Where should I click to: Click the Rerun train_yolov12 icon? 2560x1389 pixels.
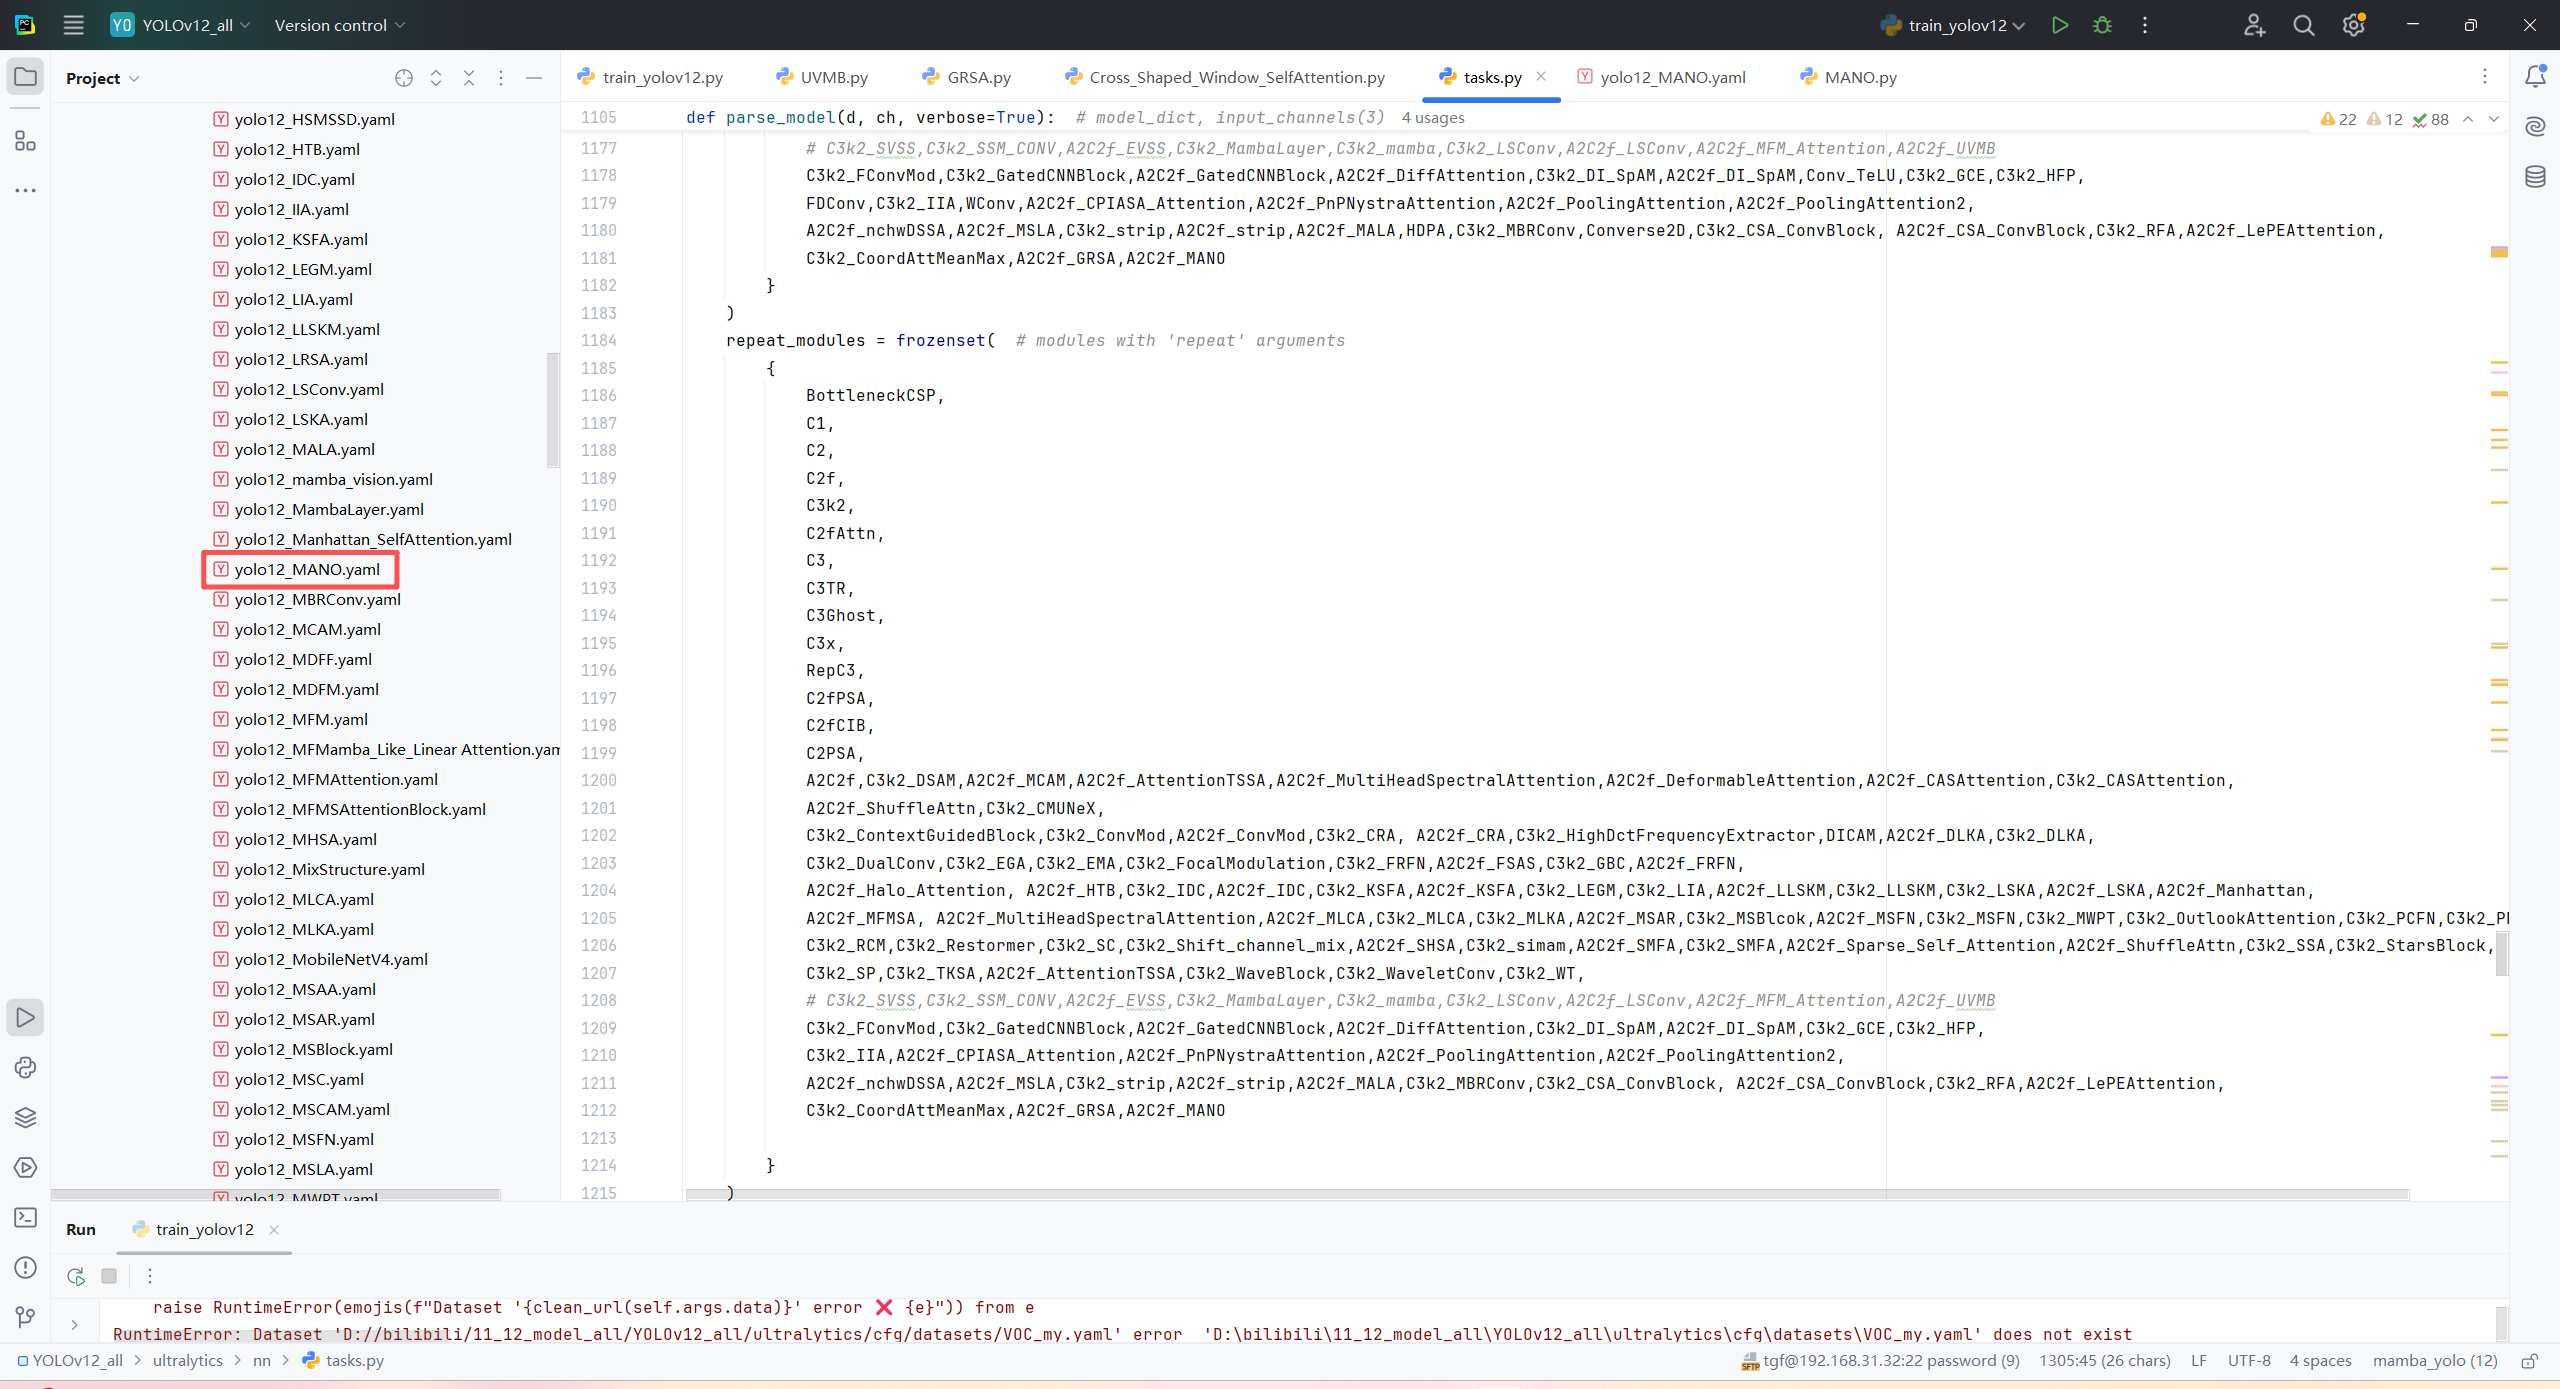(76, 1276)
